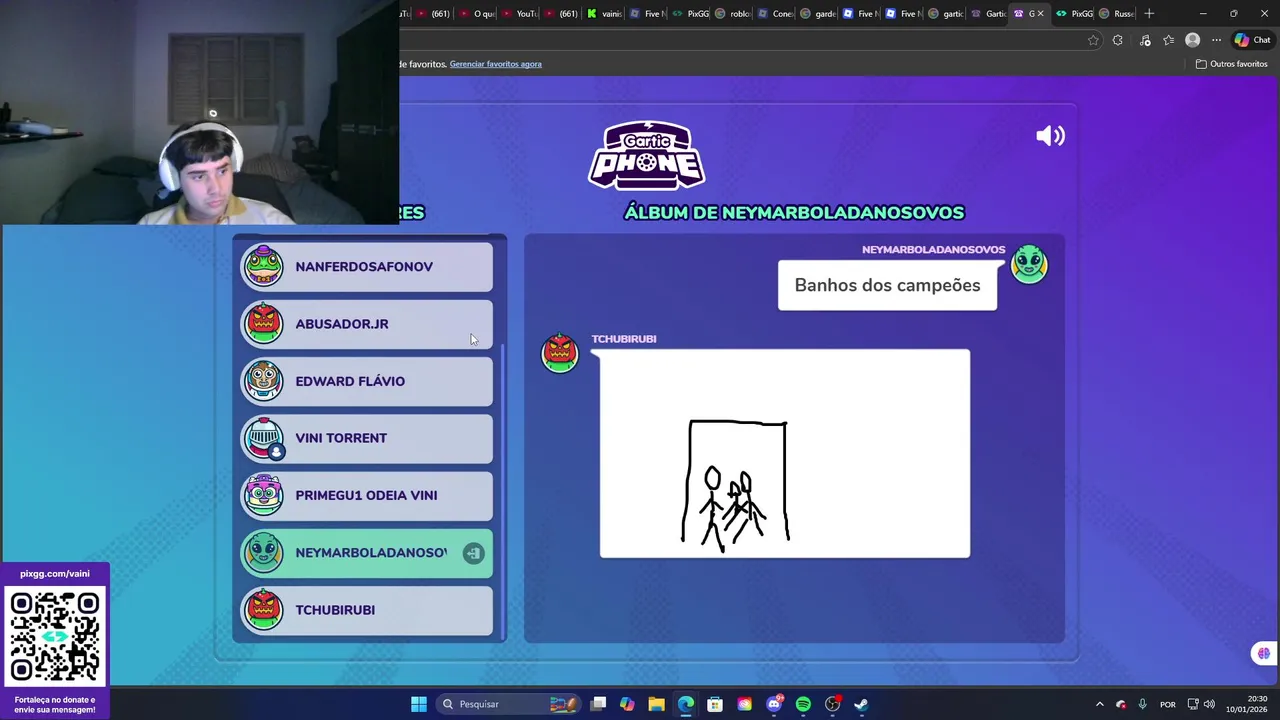Click the player list scrollbar
The height and width of the screenshot is (720, 1280).
coord(502,490)
